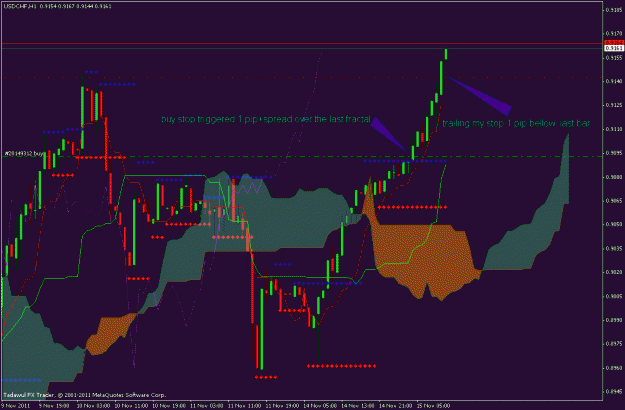This screenshot has width=625, height=410.
Task: Click the '10 Nov 11:00' time axis label
Action: coord(131,406)
